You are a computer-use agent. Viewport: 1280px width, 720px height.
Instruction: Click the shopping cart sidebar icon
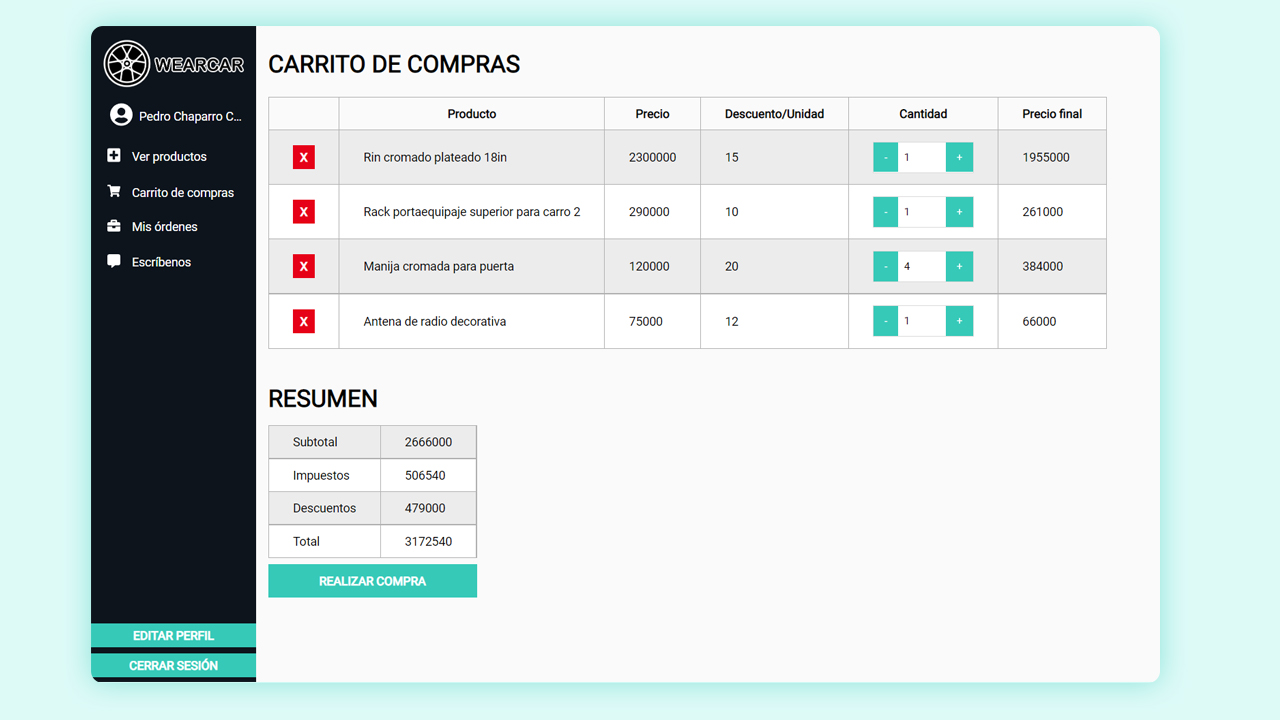(x=114, y=191)
